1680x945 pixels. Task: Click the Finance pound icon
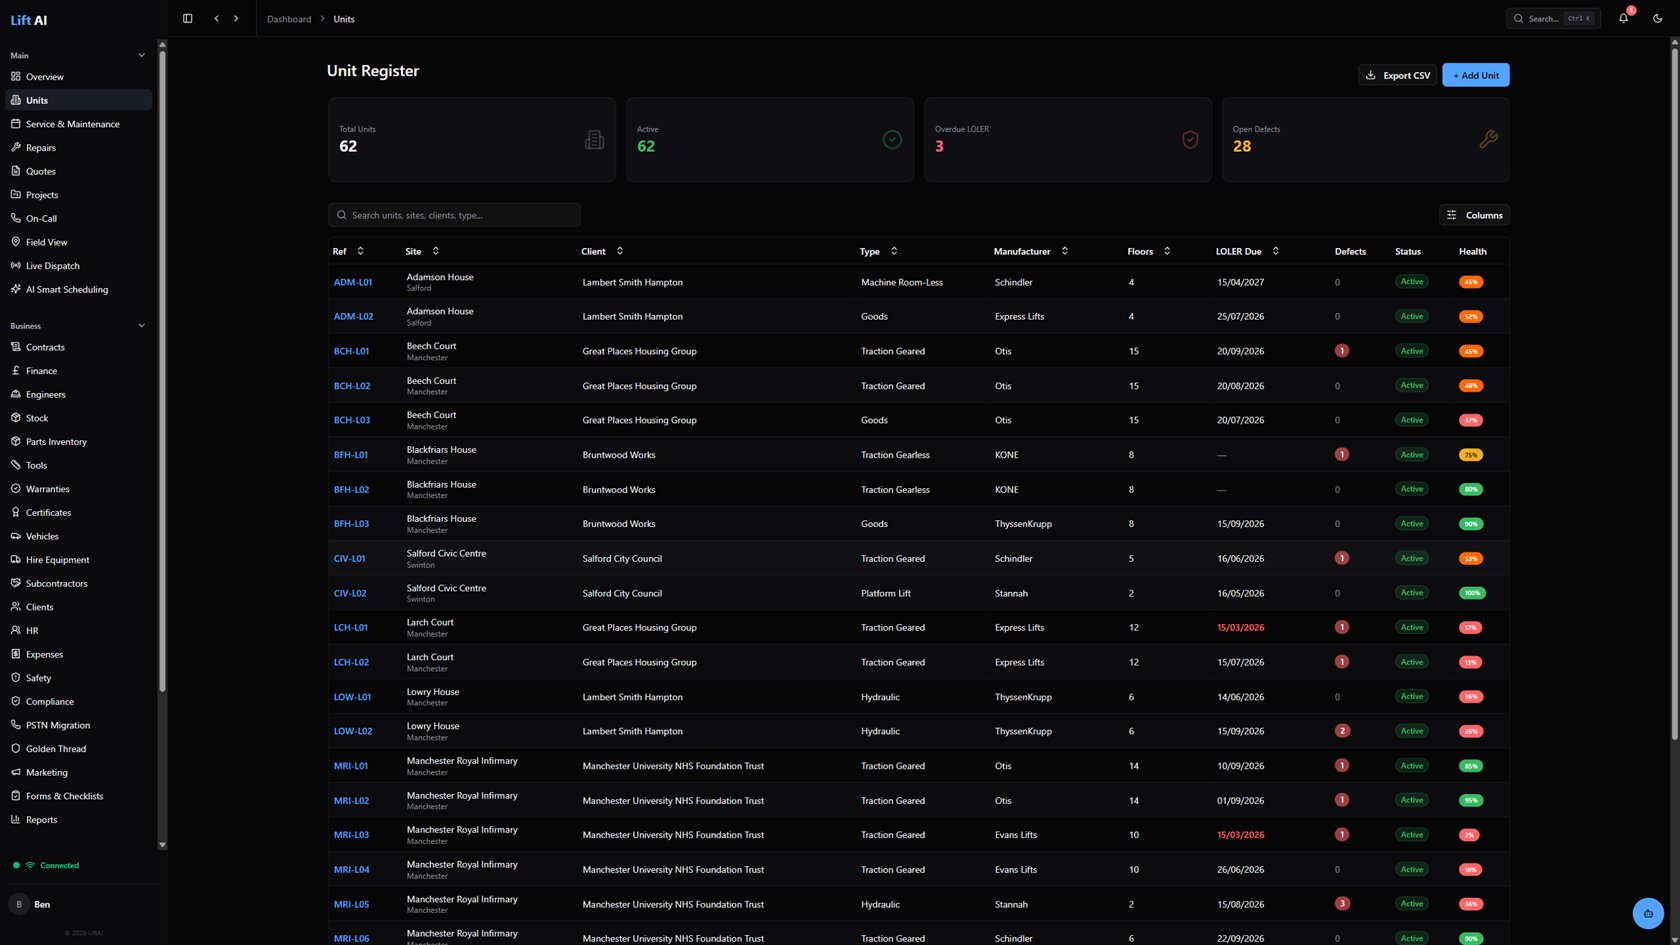[x=15, y=371]
